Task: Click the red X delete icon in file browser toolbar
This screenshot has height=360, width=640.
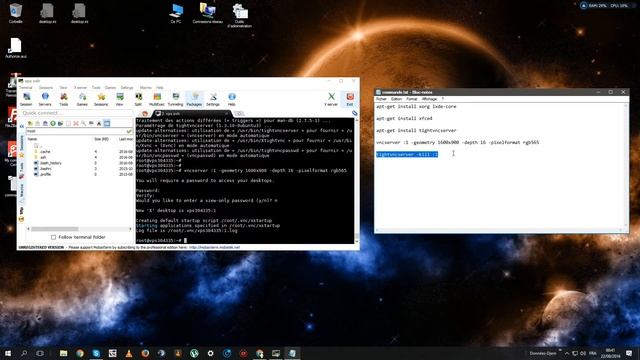Action: (76, 123)
